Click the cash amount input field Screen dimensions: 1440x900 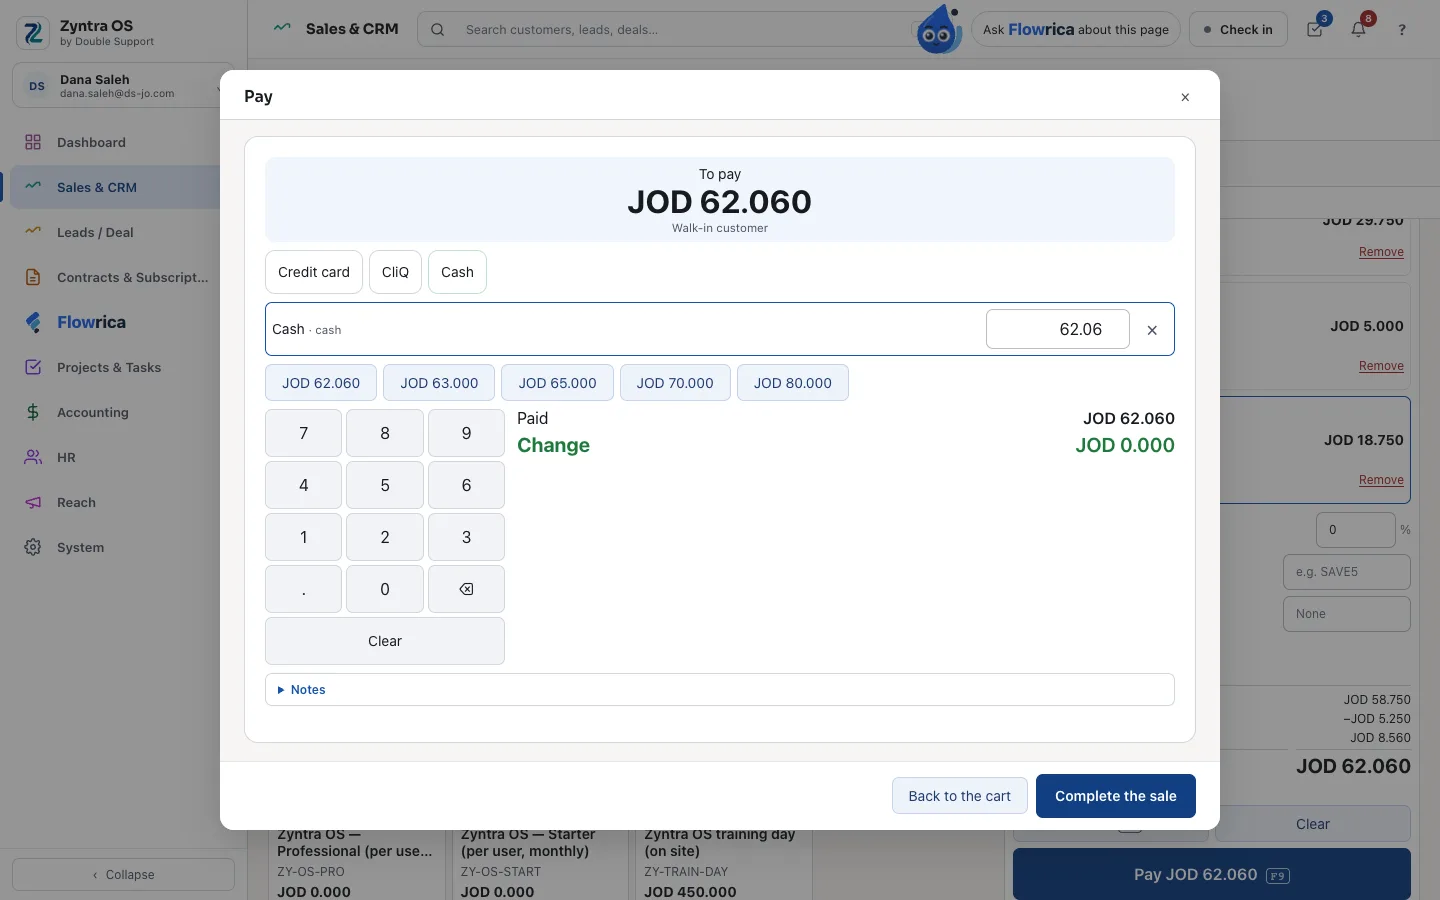(x=1058, y=329)
